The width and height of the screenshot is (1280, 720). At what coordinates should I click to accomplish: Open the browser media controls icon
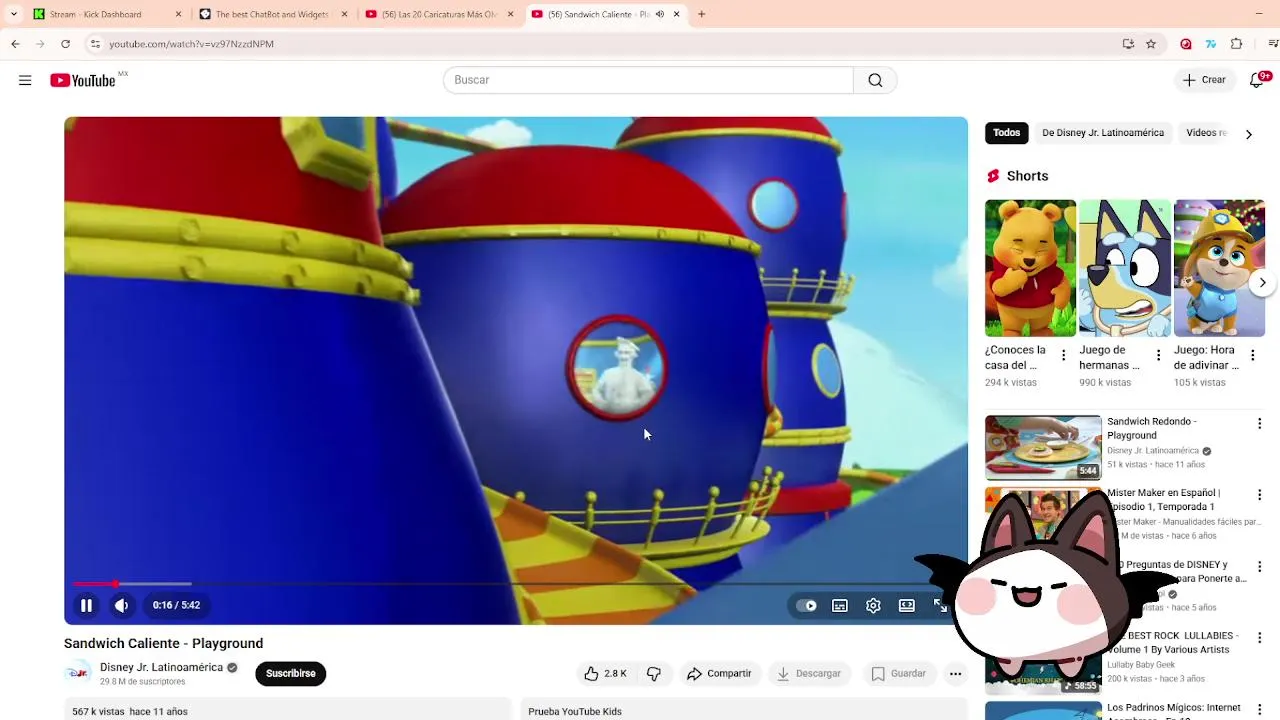point(1273,44)
